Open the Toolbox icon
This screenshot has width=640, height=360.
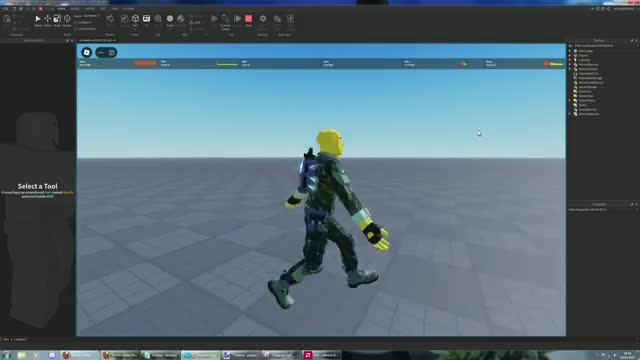point(124,19)
